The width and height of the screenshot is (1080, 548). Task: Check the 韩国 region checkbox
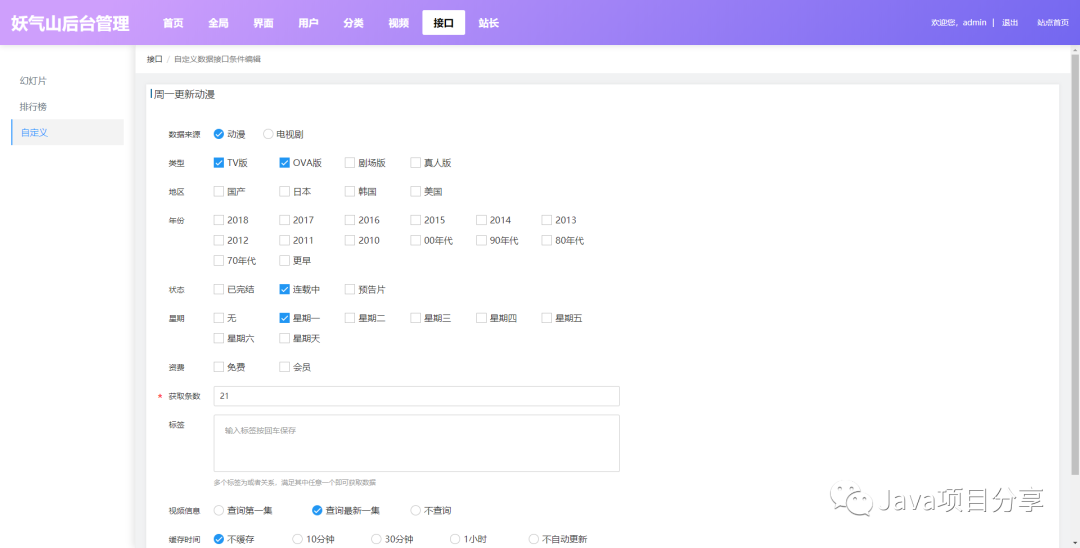(350, 191)
